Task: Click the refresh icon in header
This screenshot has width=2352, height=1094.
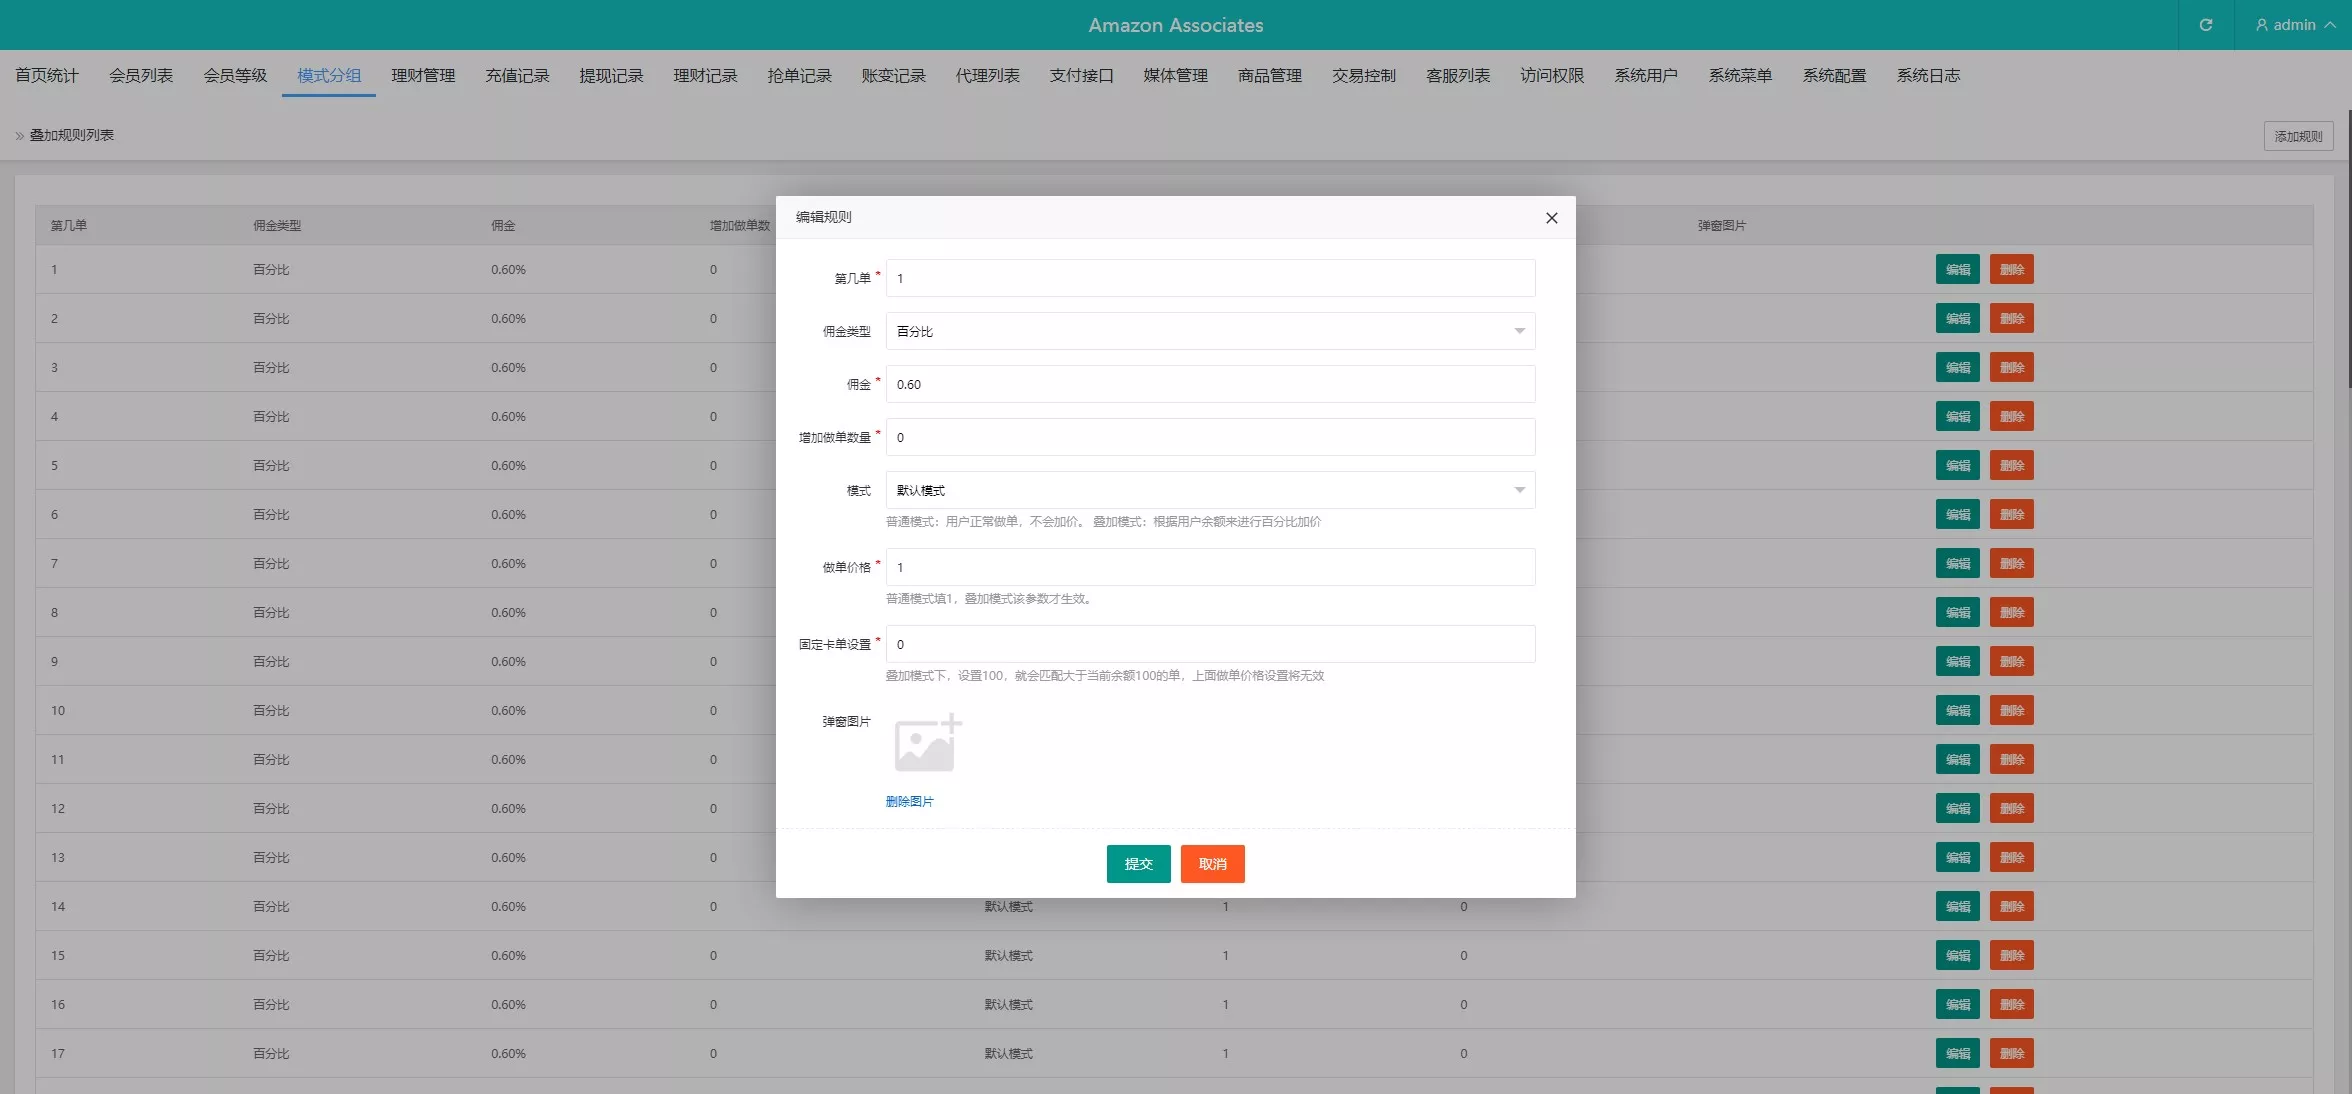Action: 2205,25
